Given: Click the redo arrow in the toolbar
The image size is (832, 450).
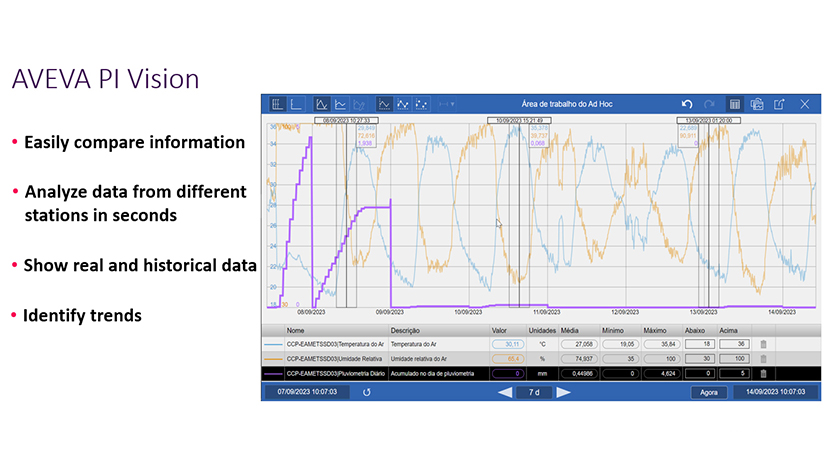Looking at the screenshot, I should click(x=709, y=104).
